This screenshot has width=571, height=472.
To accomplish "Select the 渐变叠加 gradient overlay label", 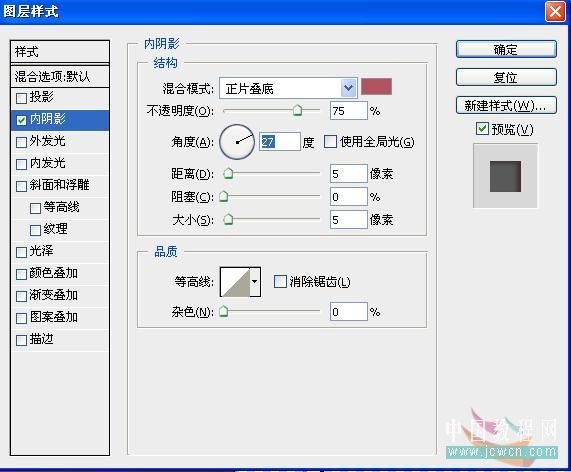I will [x=54, y=295].
